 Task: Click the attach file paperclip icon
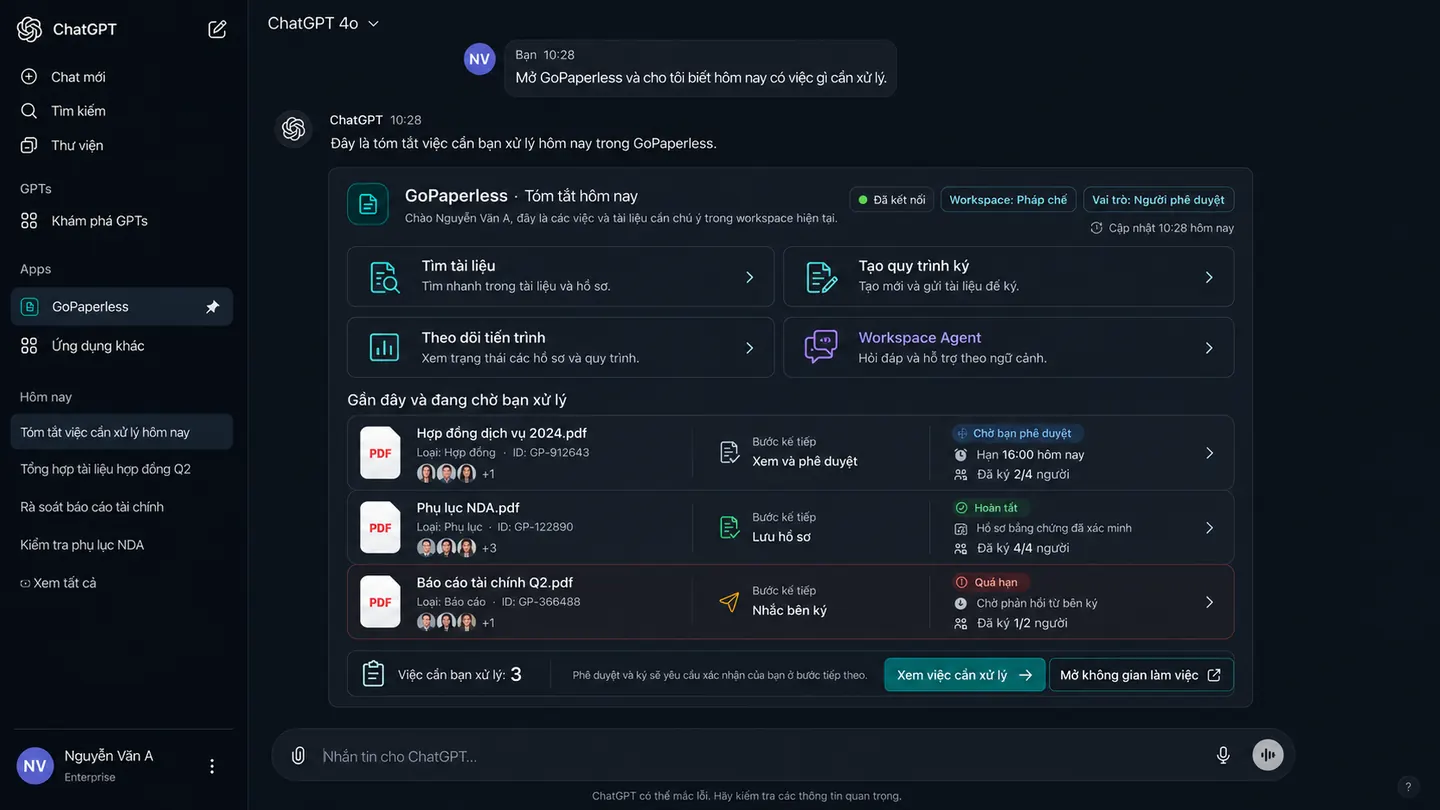click(x=298, y=756)
